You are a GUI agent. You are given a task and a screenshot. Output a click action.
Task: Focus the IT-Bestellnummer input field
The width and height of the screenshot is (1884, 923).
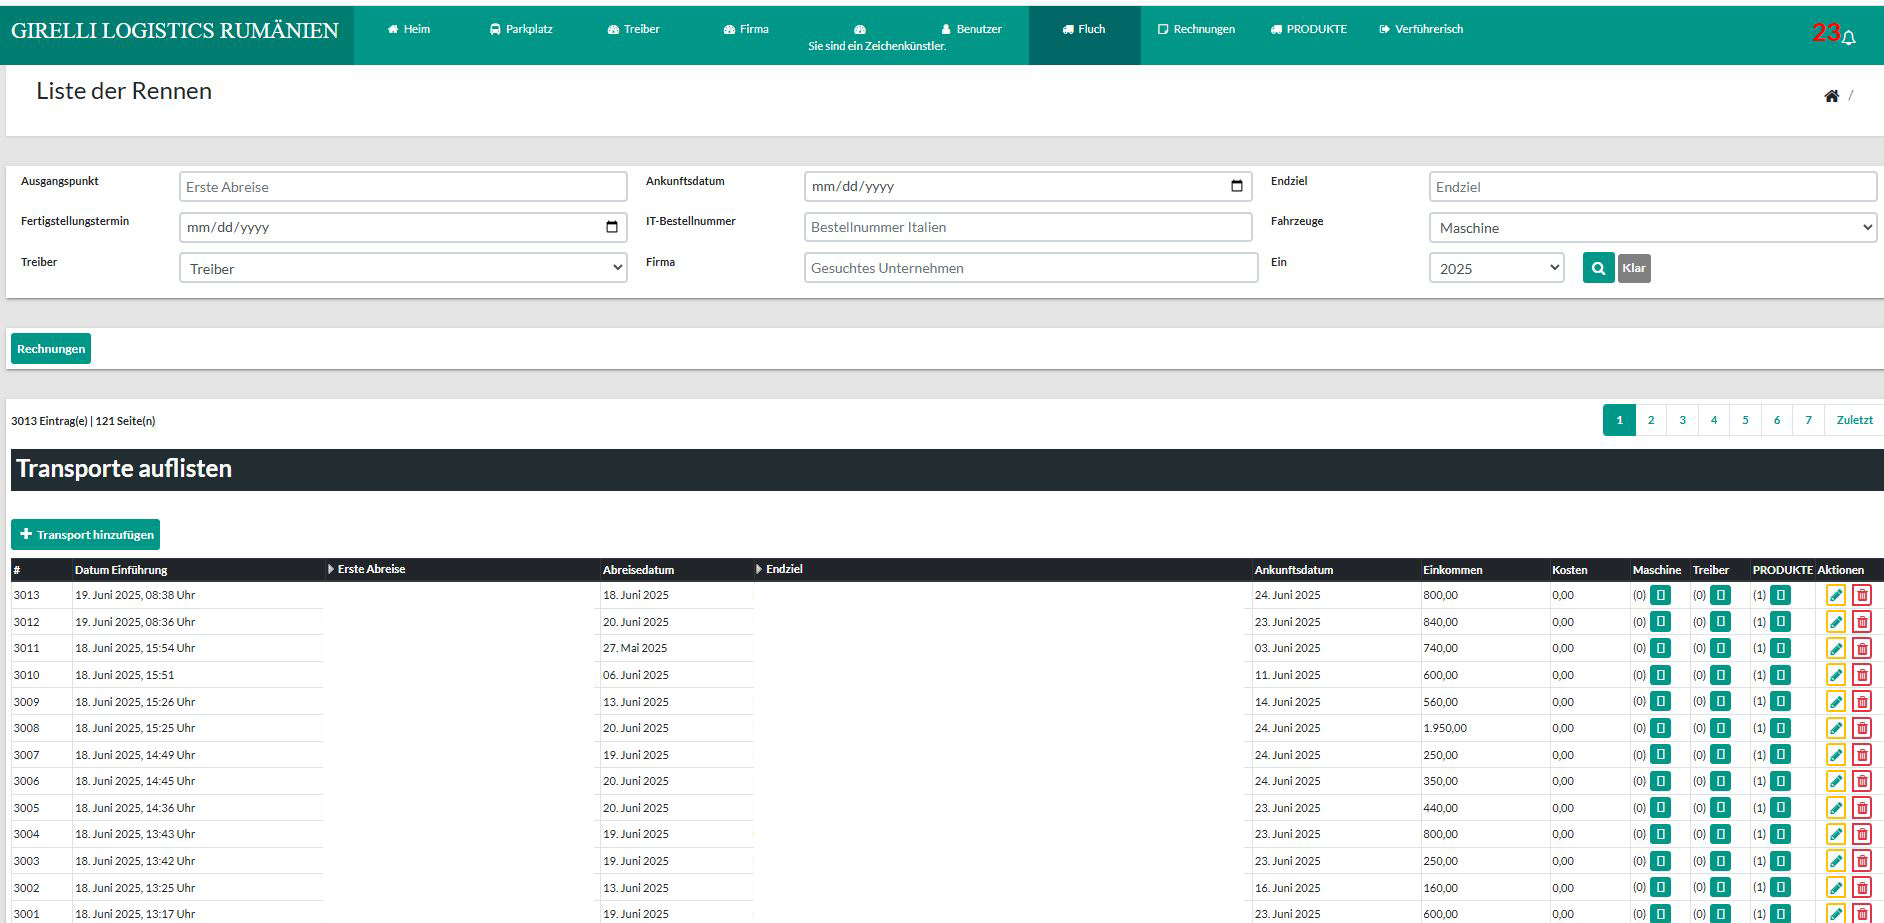1027,227
